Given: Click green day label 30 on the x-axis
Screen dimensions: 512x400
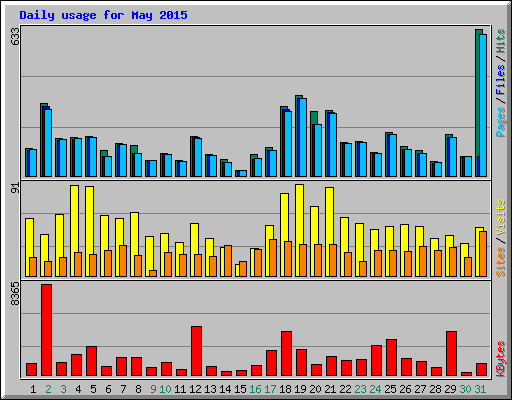Looking at the screenshot, I should tap(465, 389).
